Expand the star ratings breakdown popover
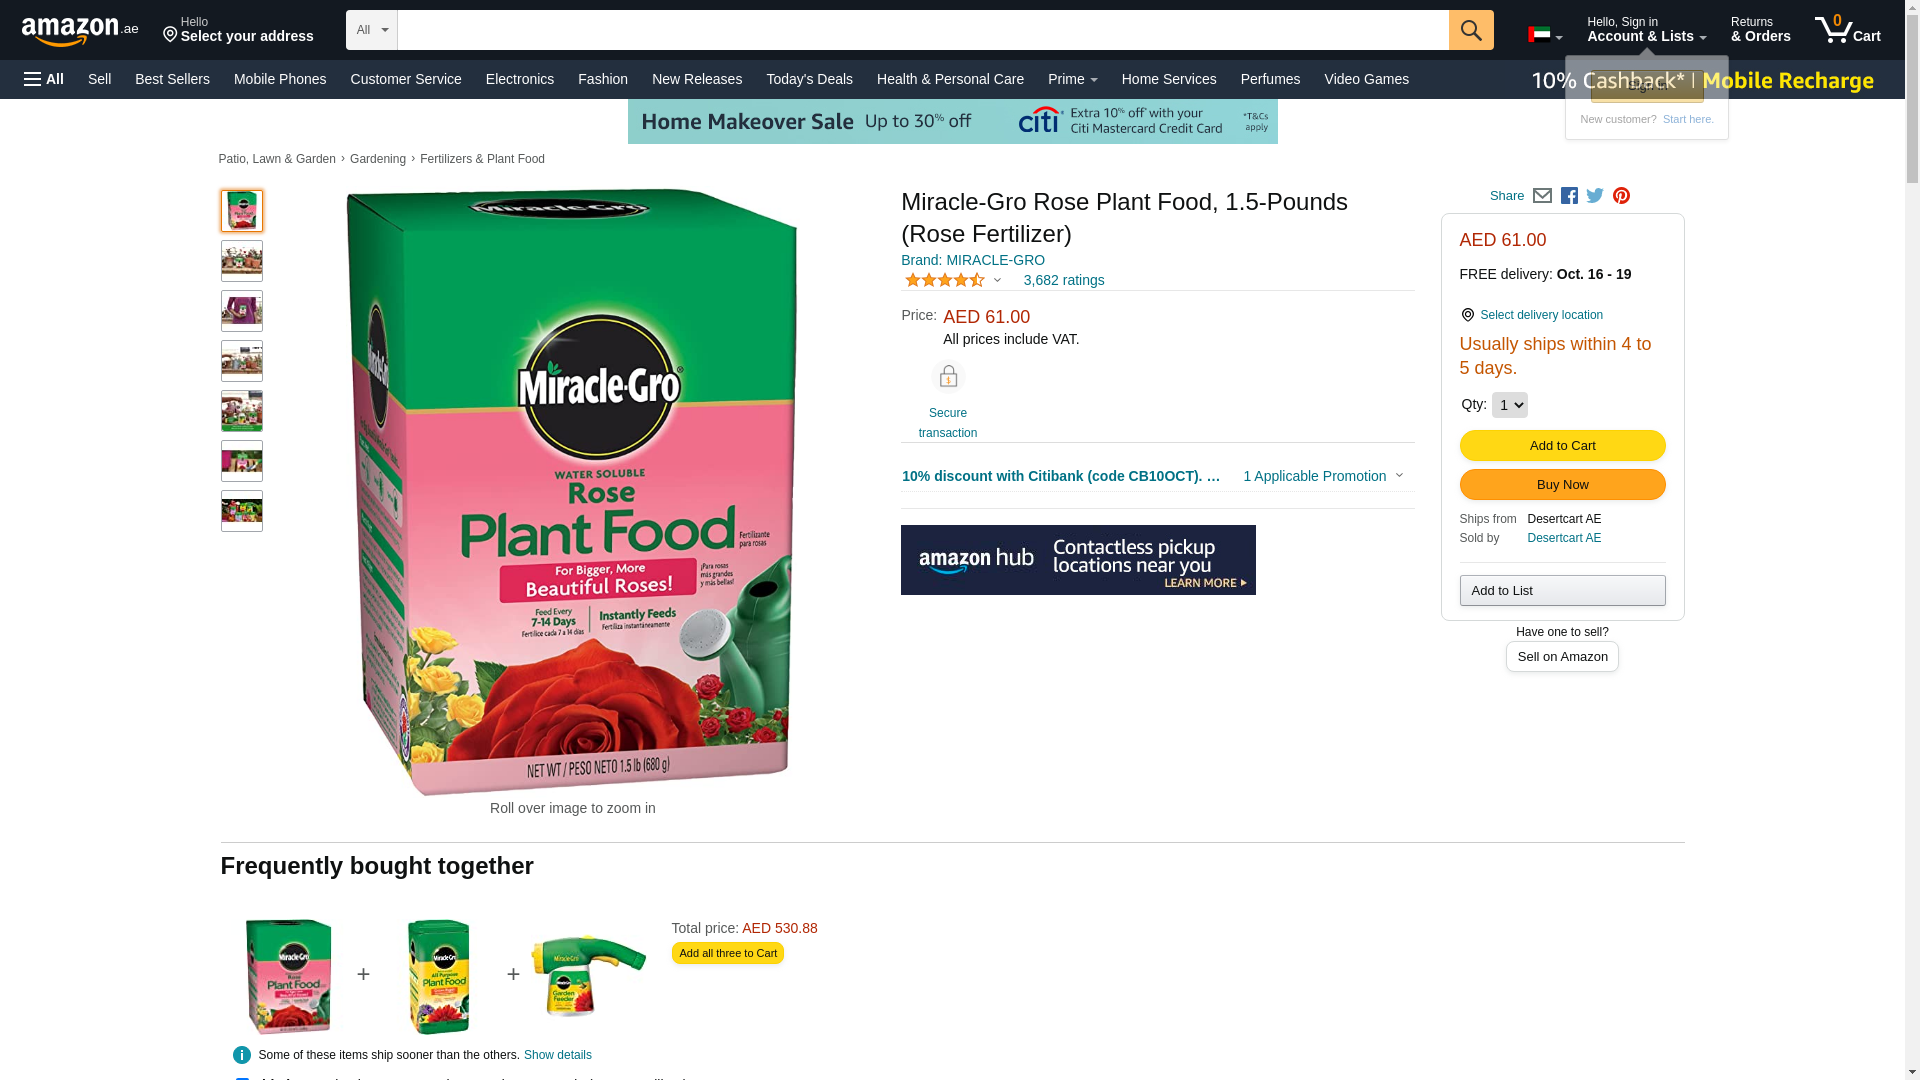This screenshot has width=1920, height=1080. 953,280
